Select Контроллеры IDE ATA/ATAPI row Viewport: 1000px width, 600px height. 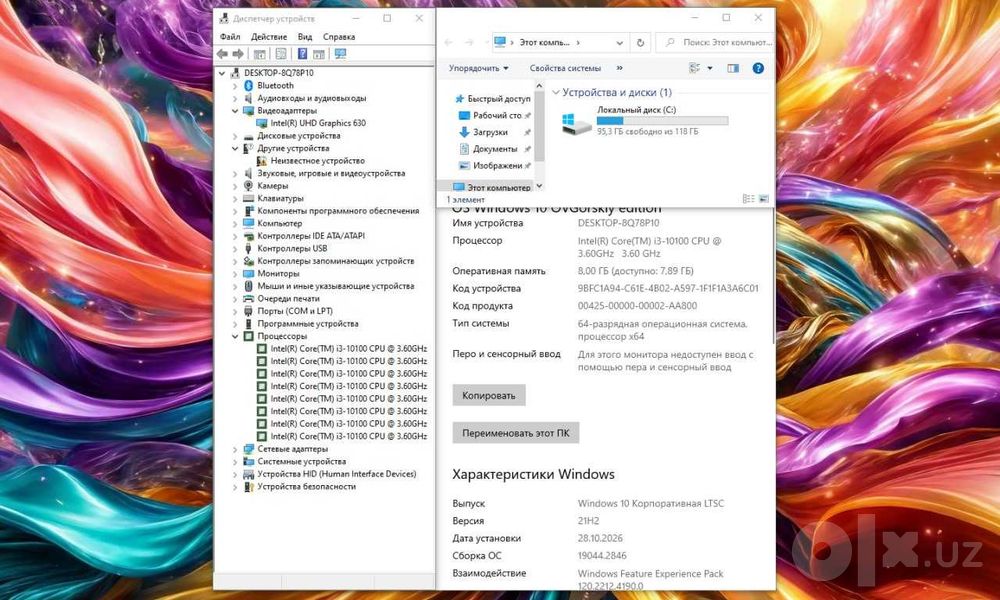pyautogui.click(x=311, y=236)
